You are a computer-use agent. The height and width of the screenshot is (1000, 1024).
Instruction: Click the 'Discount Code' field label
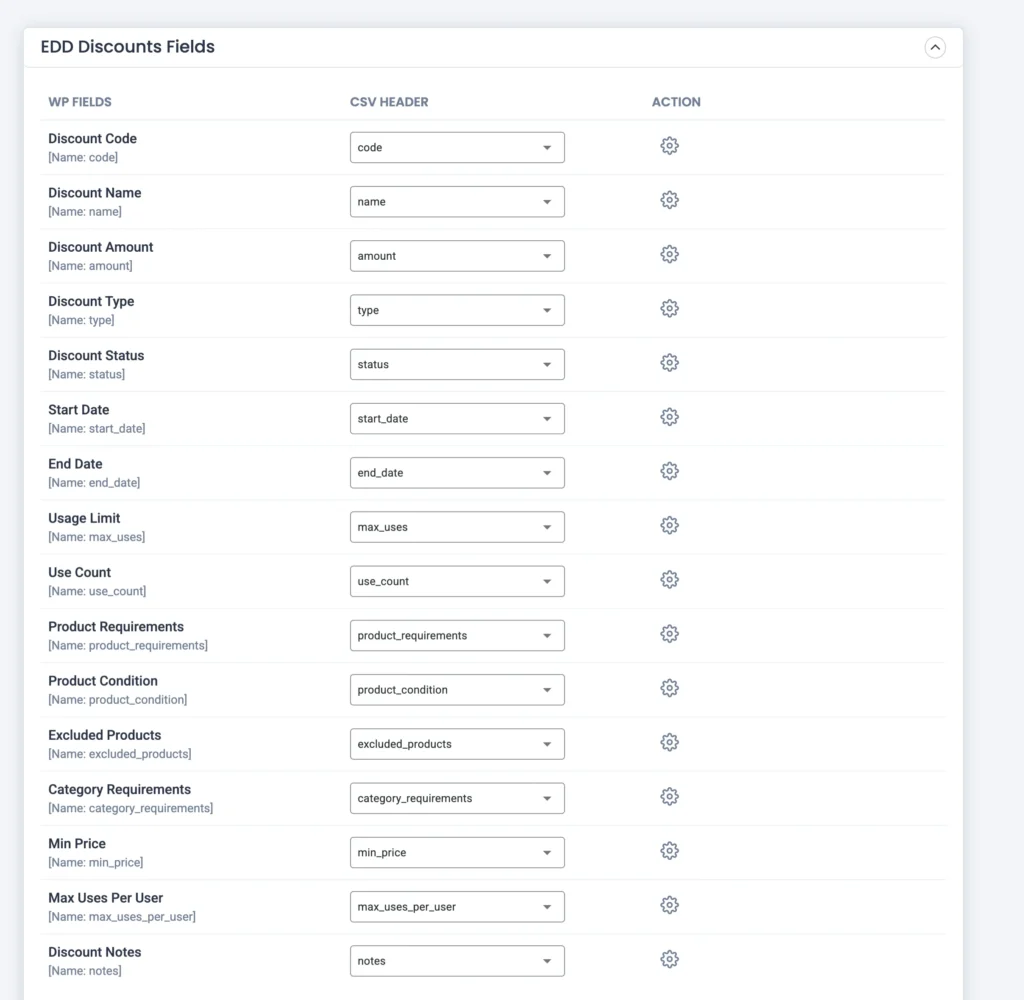click(x=92, y=138)
